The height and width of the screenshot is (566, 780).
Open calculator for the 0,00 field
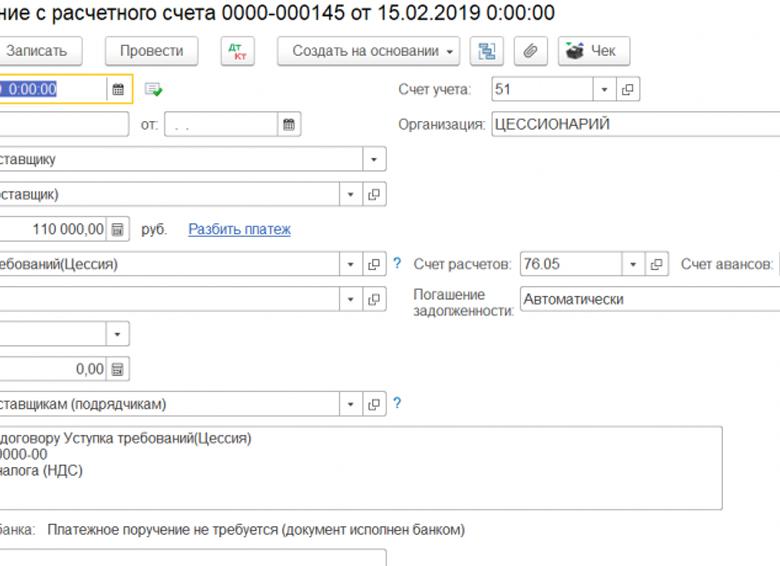coord(118,370)
